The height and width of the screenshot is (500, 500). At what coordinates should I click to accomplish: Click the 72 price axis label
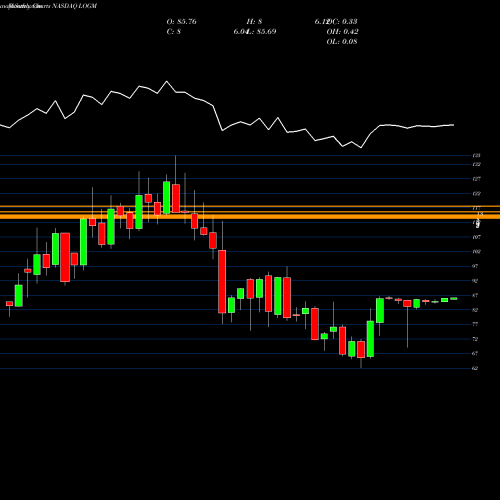tap(475, 339)
